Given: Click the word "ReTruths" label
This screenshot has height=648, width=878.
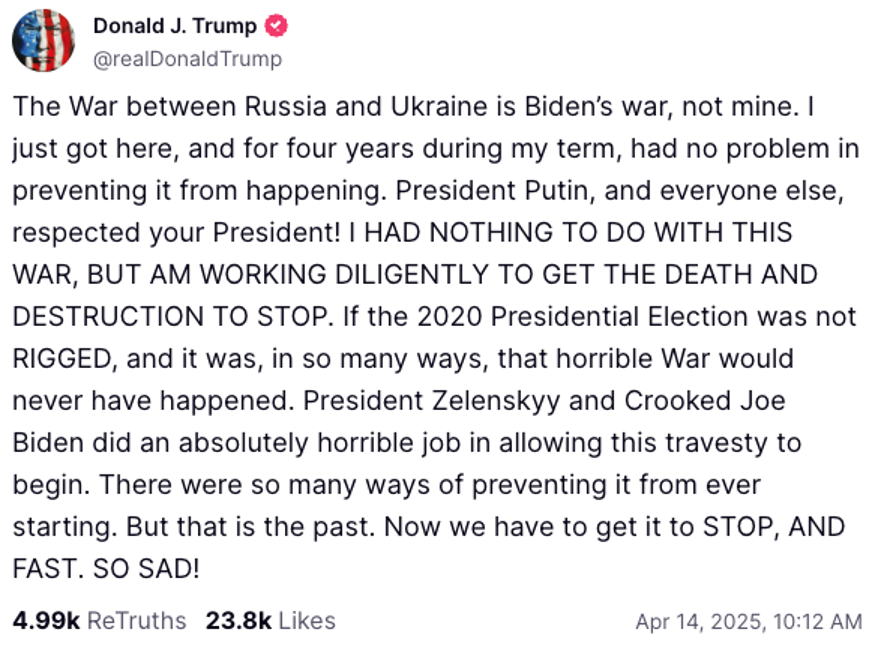Looking at the screenshot, I should tap(137, 621).
